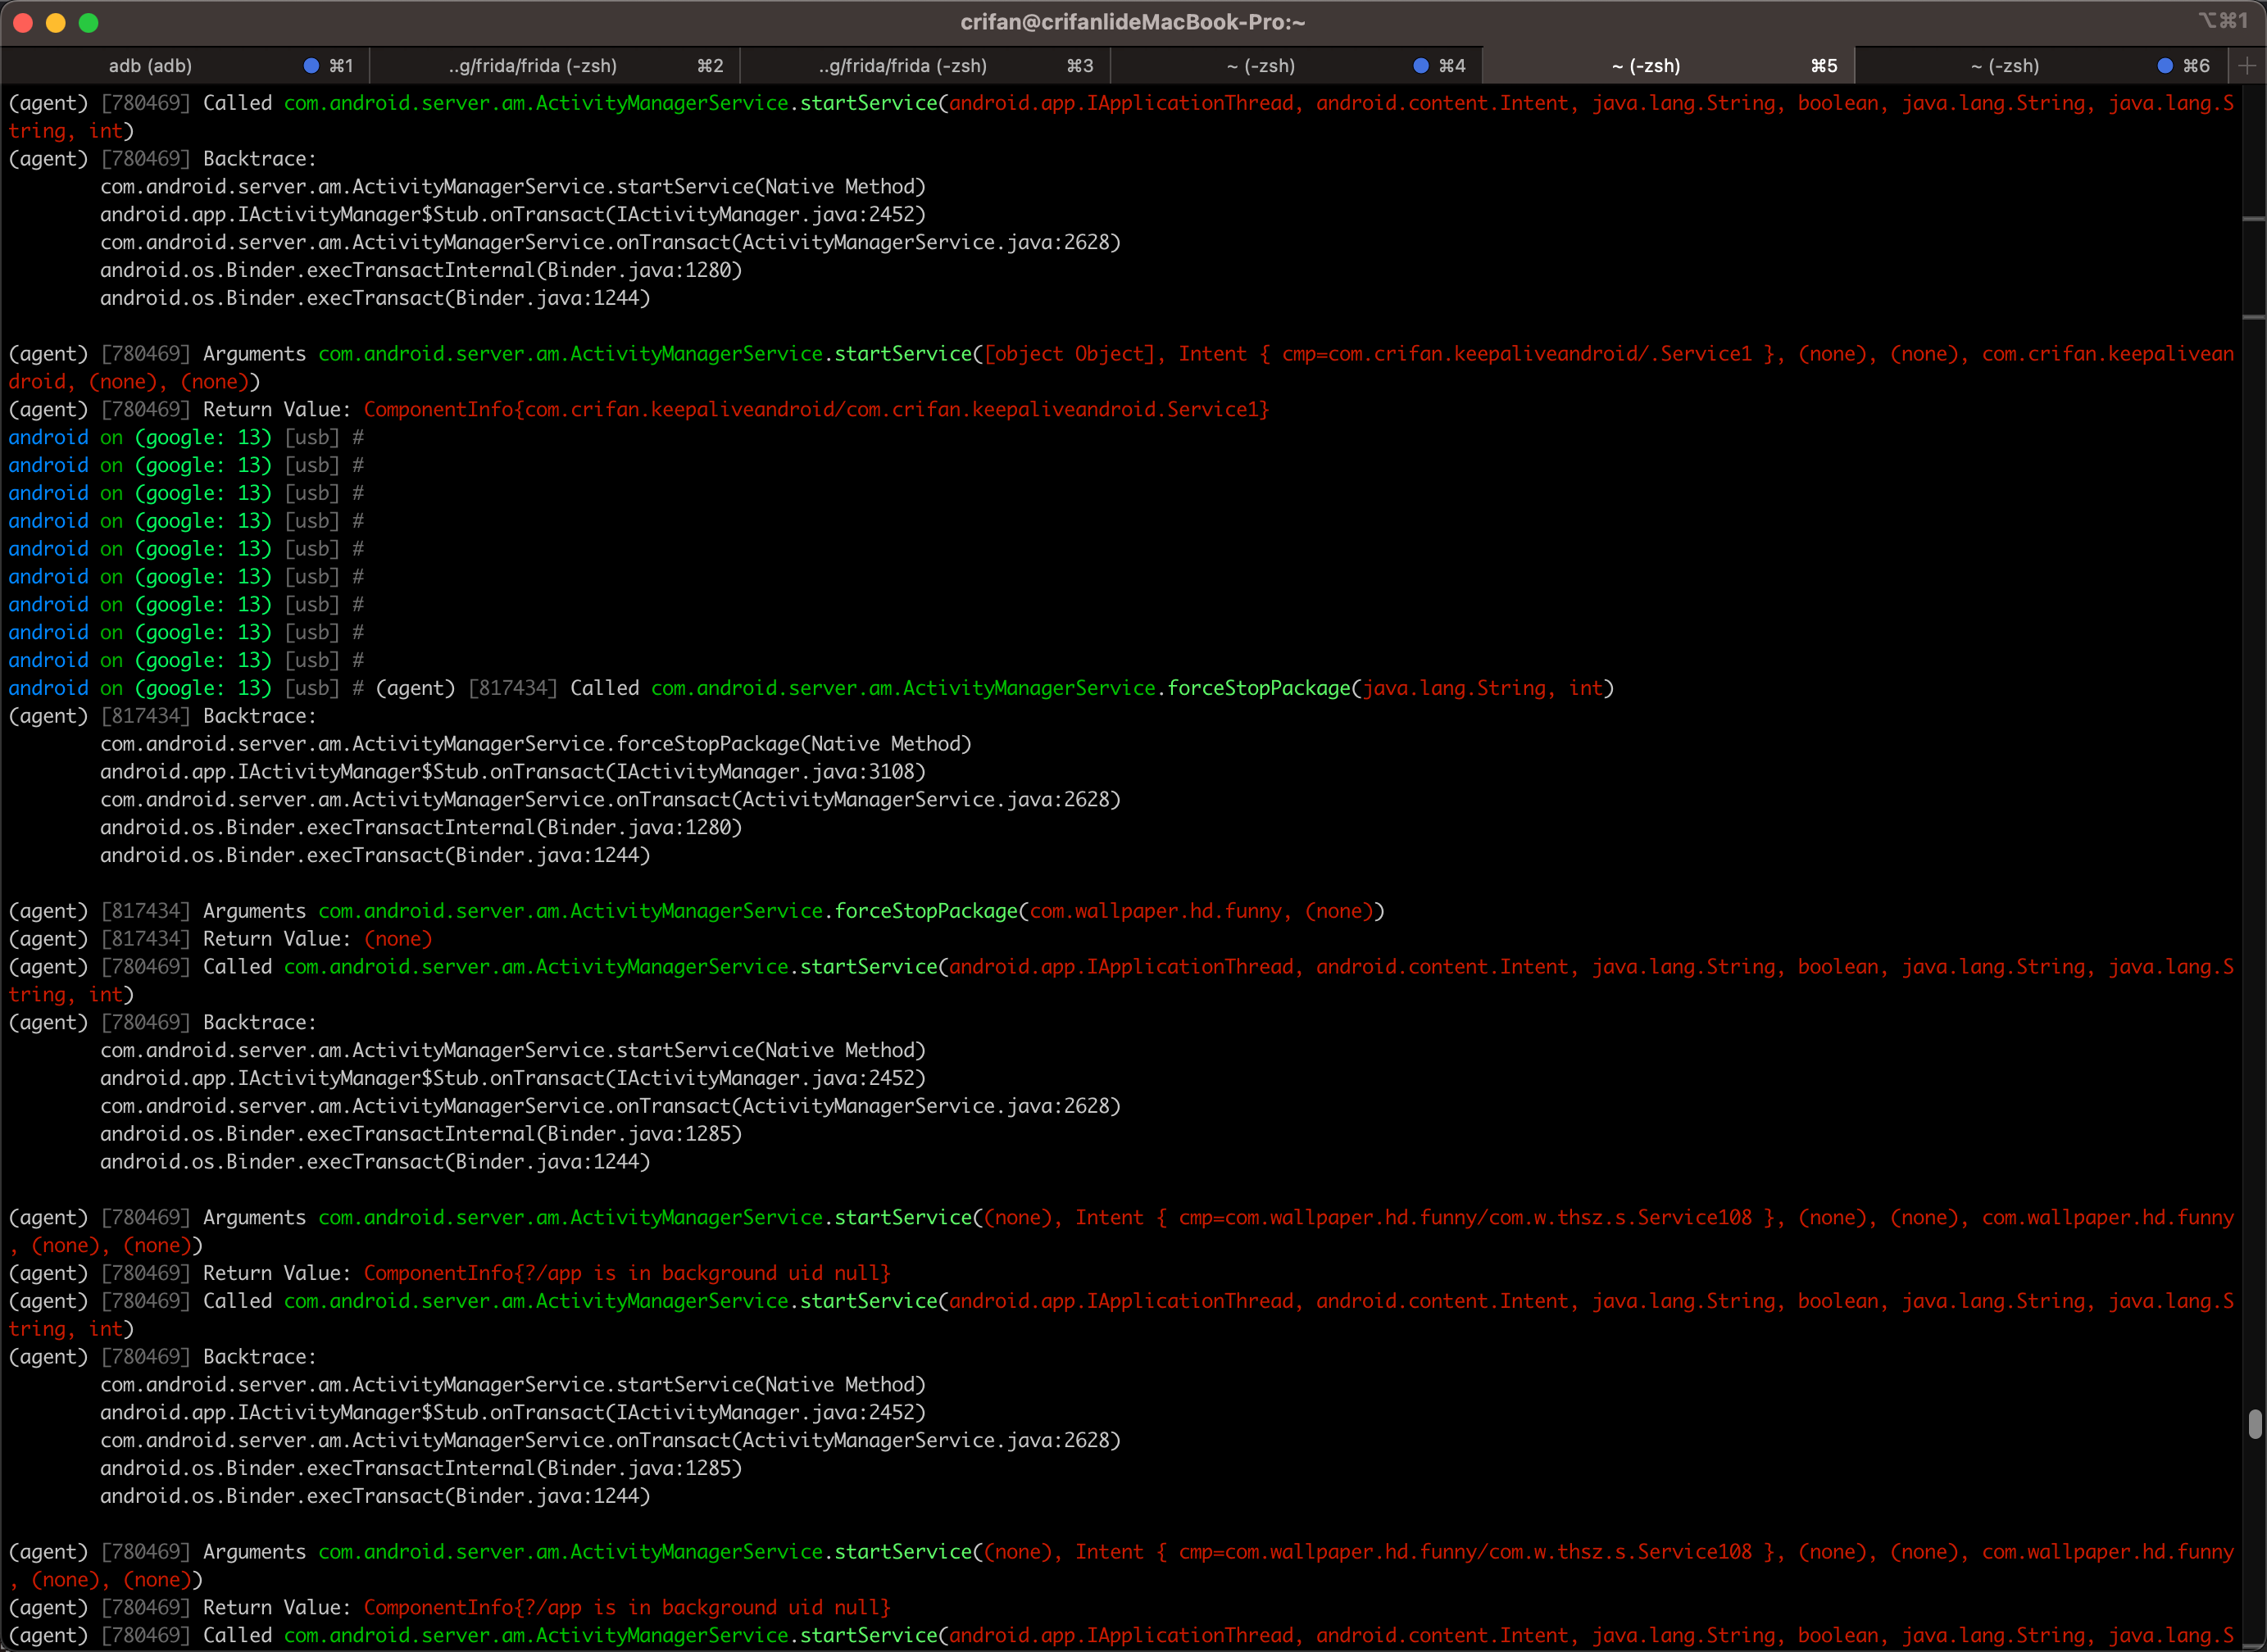Click first android on (google: 13) [usb] prompt
Image resolution: width=2267 pixels, height=1652 pixels.
186,438
